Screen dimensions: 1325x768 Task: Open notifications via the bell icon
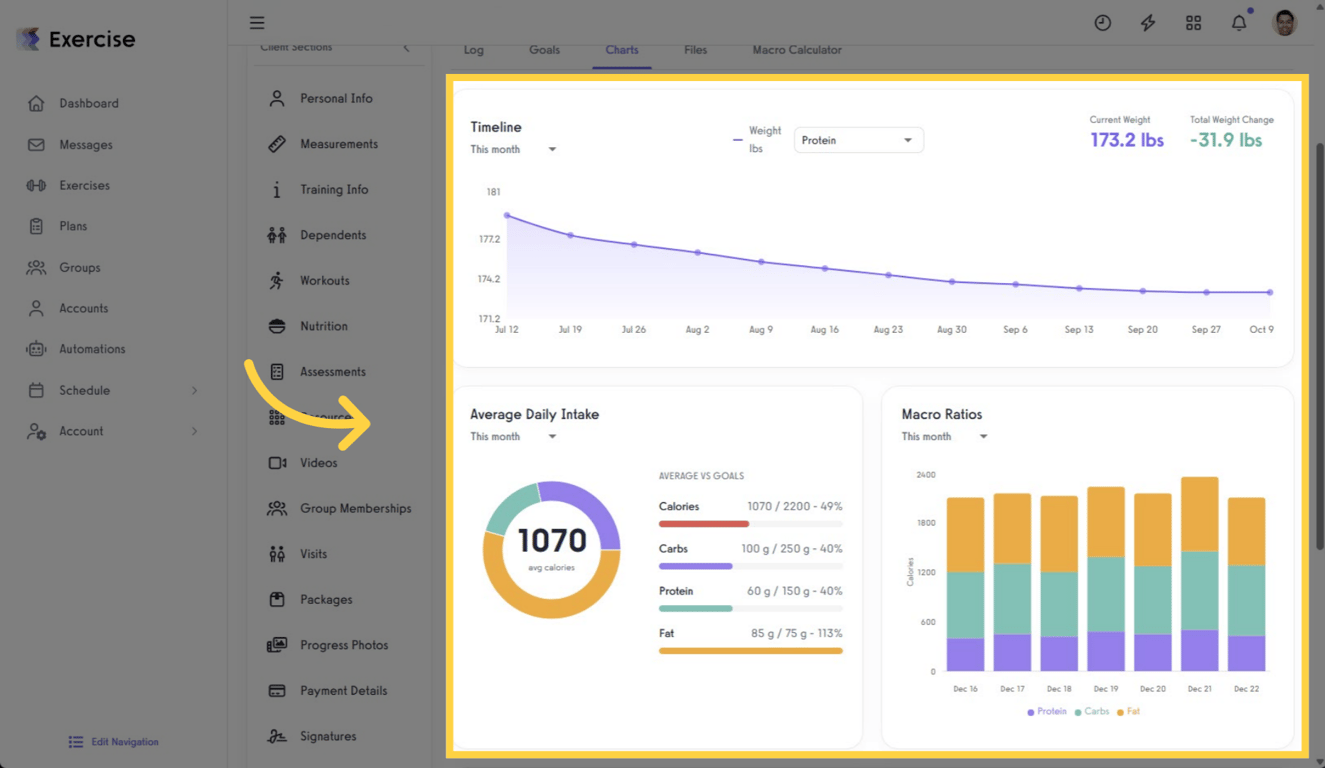(x=1239, y=22)
